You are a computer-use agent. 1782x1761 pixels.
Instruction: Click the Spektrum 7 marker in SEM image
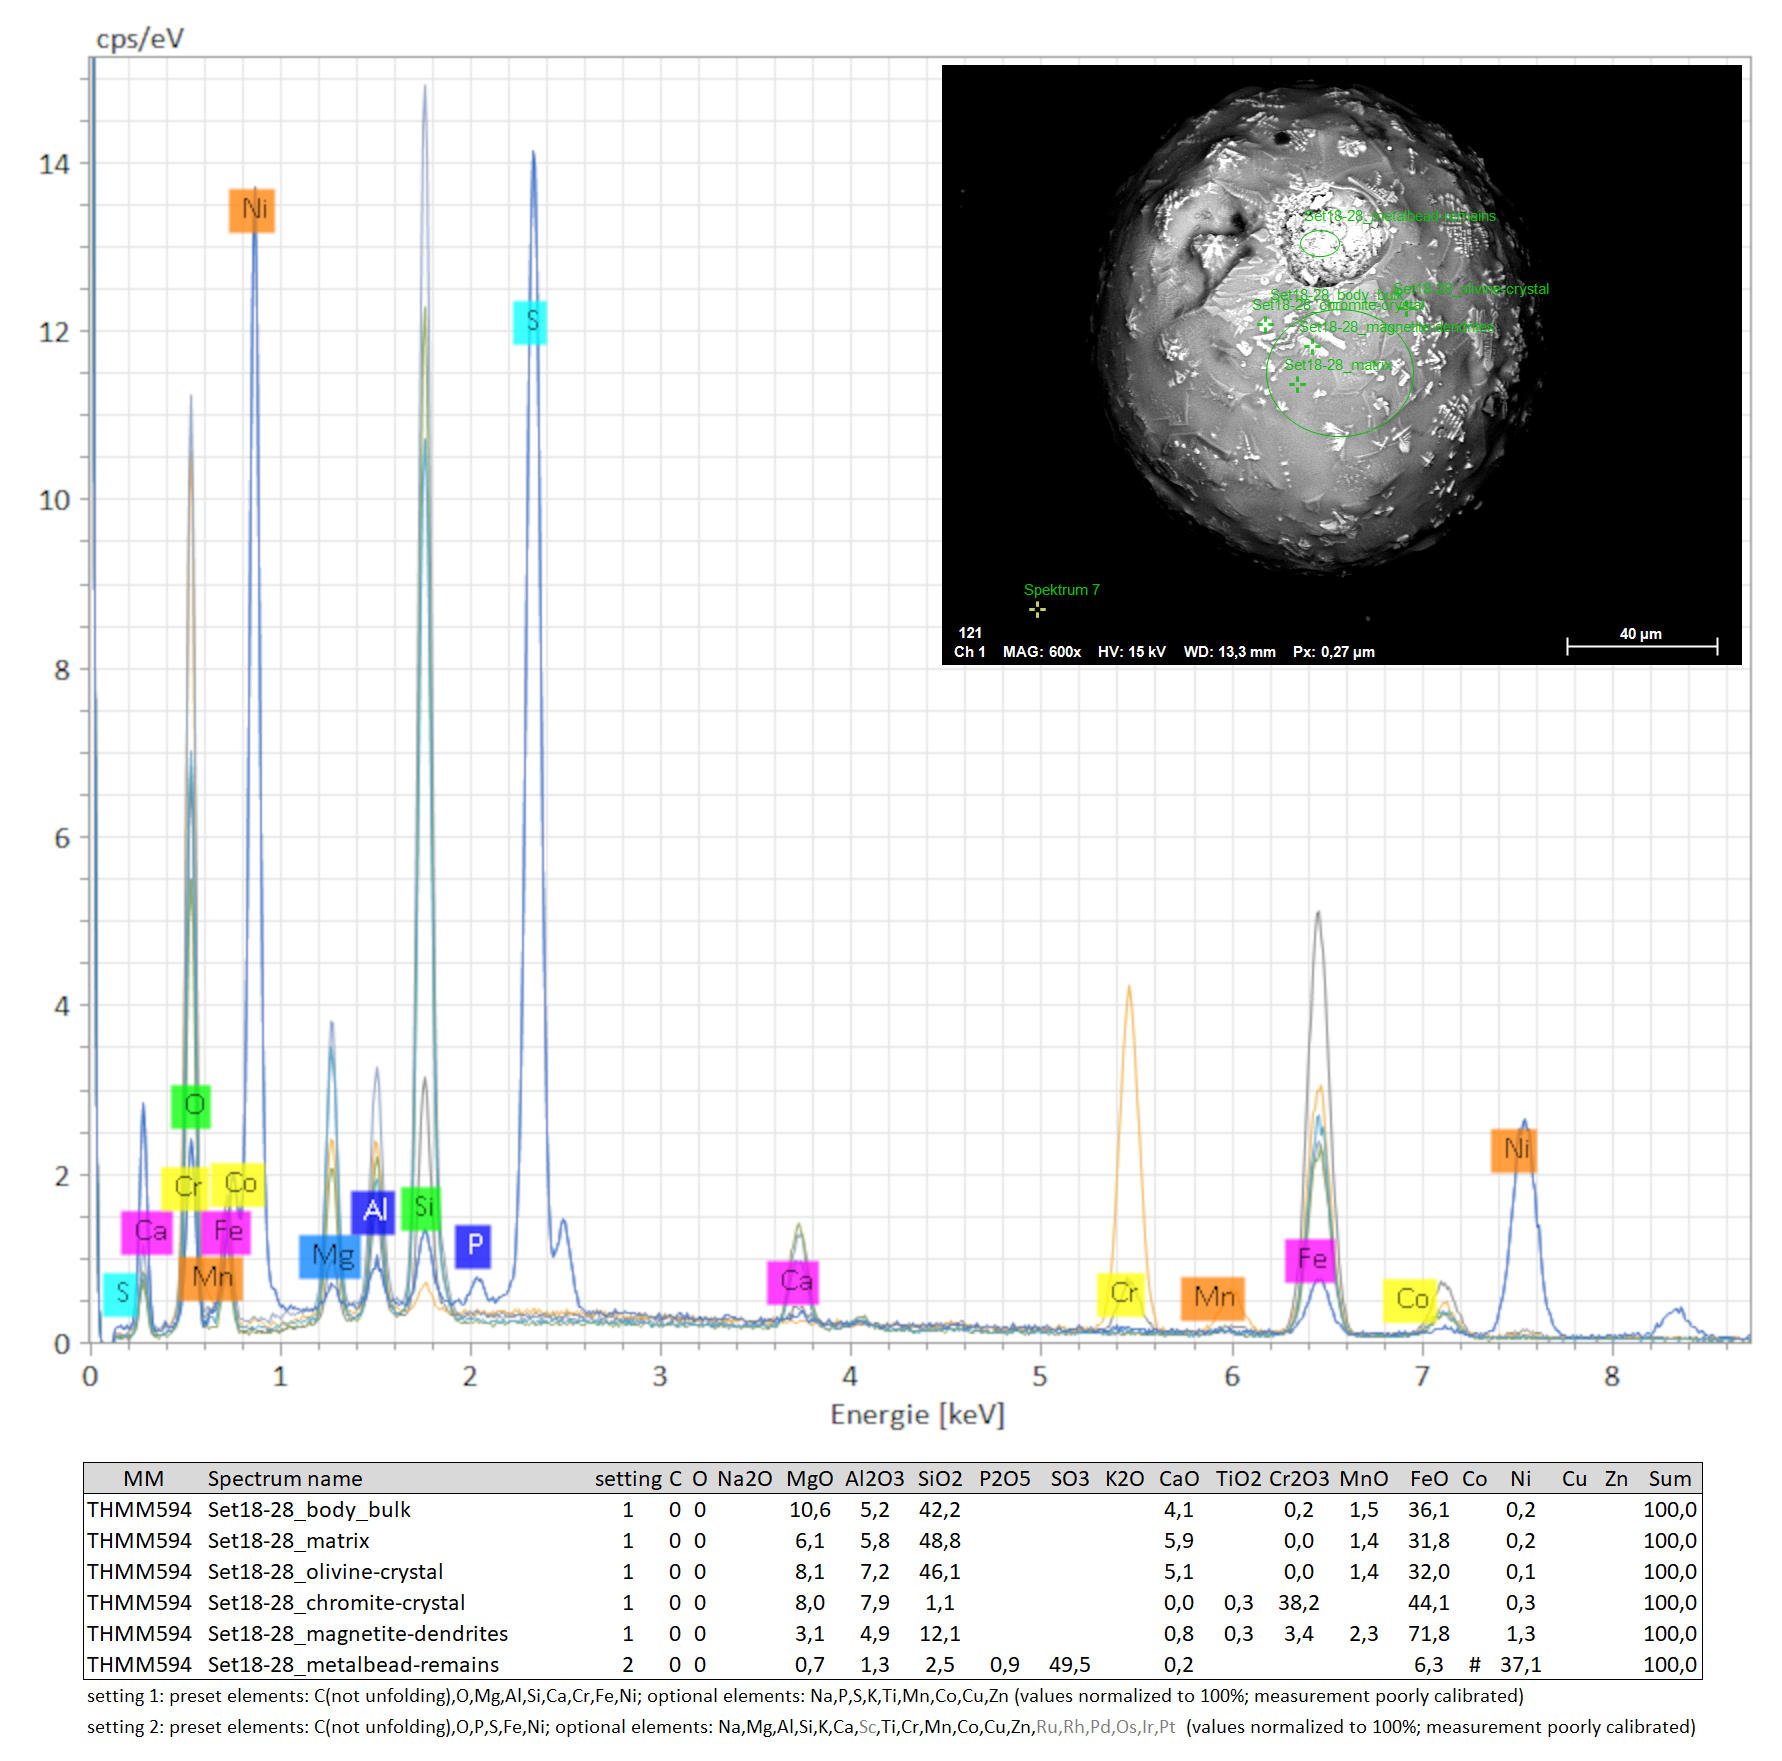coord(1037,609)
